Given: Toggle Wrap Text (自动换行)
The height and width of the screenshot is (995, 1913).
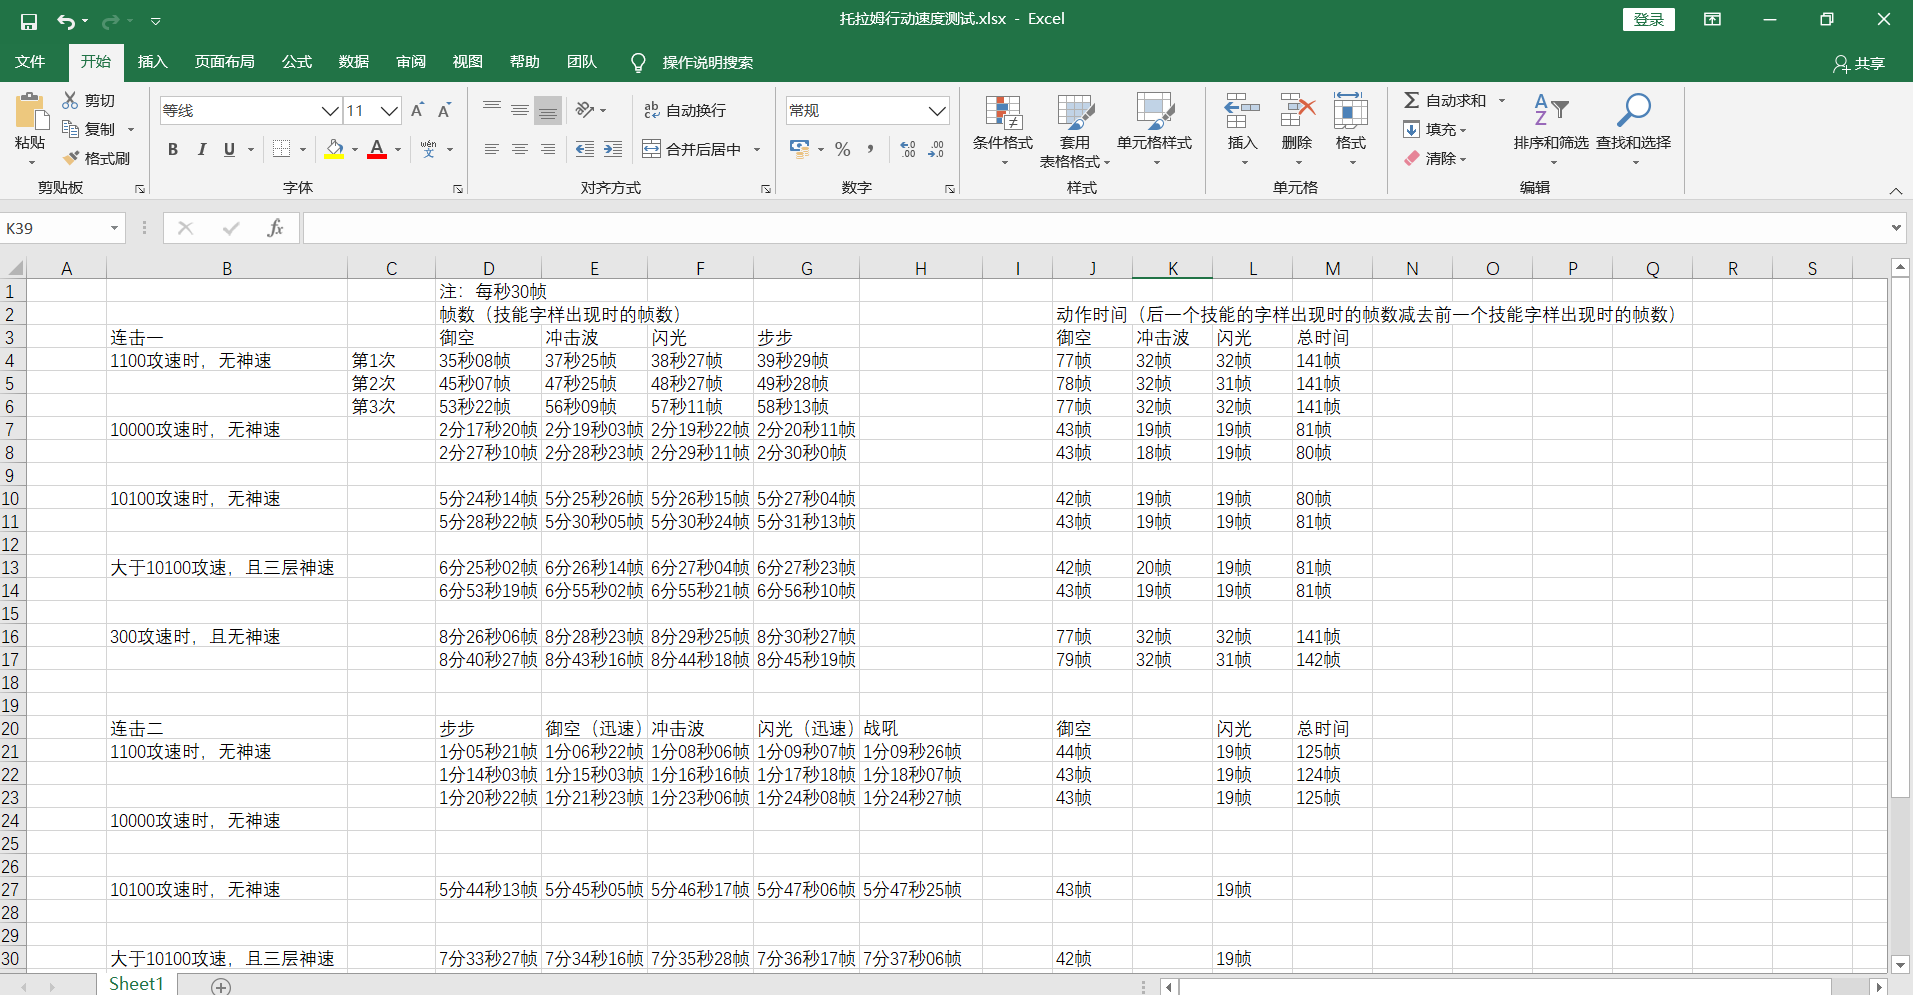Looking at the screenshot, I should tap(685, 110).
